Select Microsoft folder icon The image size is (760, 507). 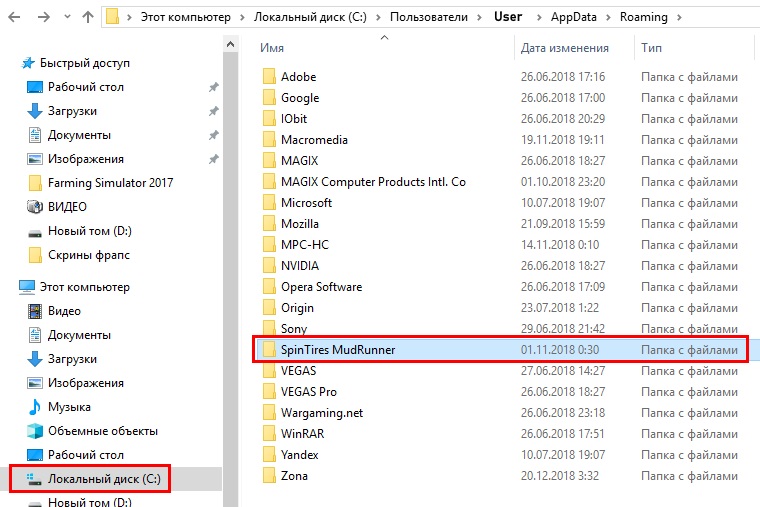(269, 203)
